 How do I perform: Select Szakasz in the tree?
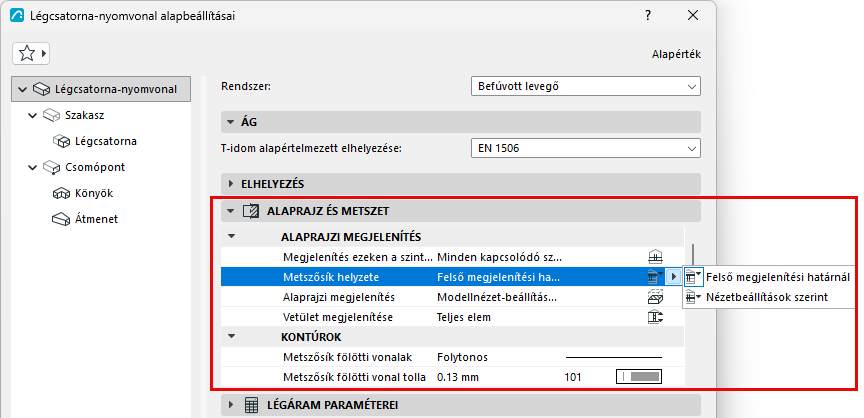coord(85,116)
